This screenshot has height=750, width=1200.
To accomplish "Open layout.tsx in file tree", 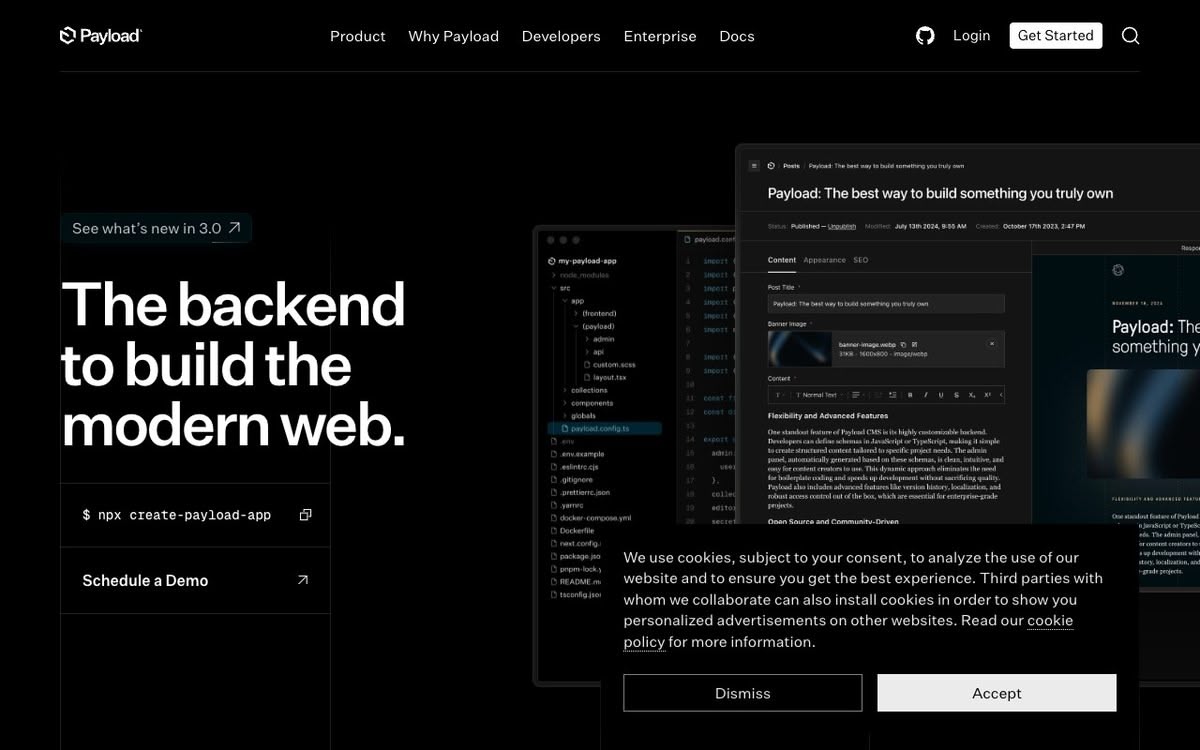I will [606, 378].
